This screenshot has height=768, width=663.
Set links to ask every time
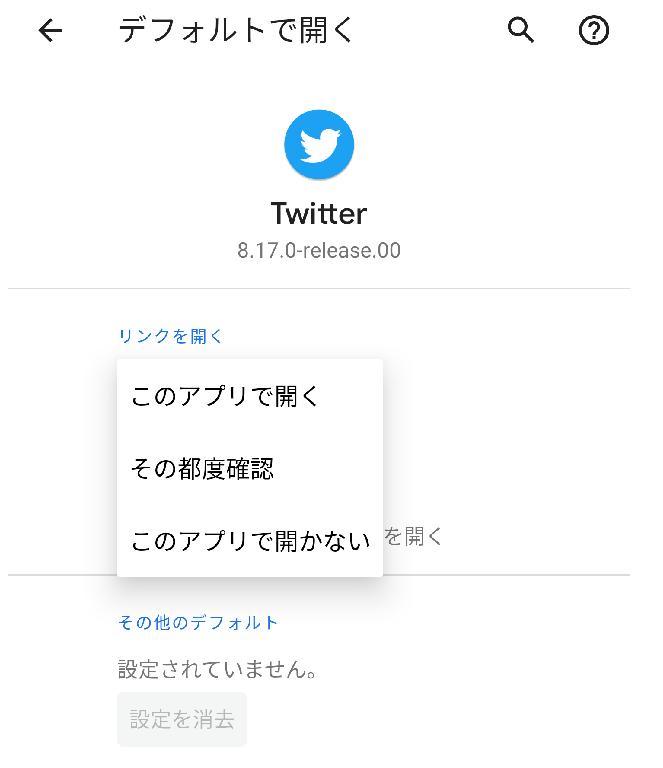pyautogui.click(x=250, y=468)
